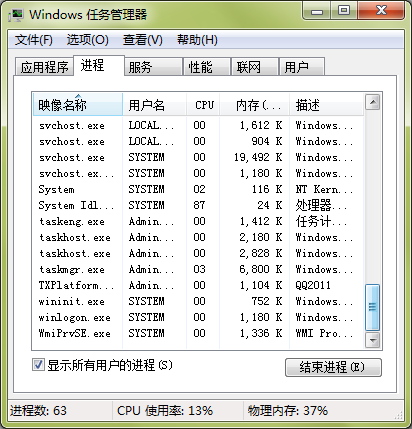
Task: Click memory value 1,336 K
Action: point(261,333)
